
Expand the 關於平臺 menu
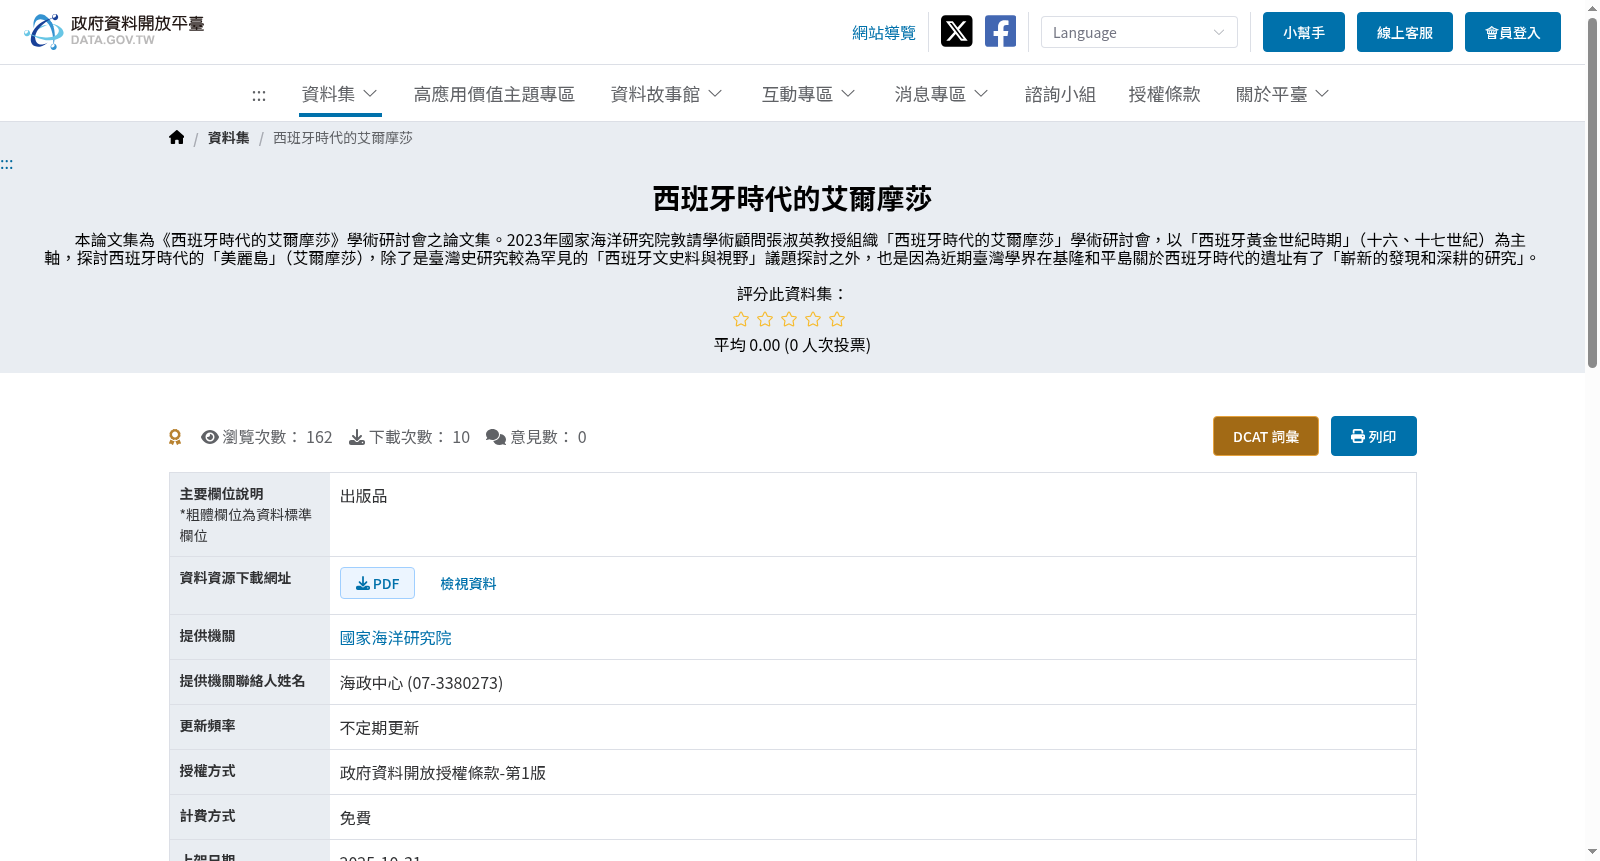point(1283,94)
